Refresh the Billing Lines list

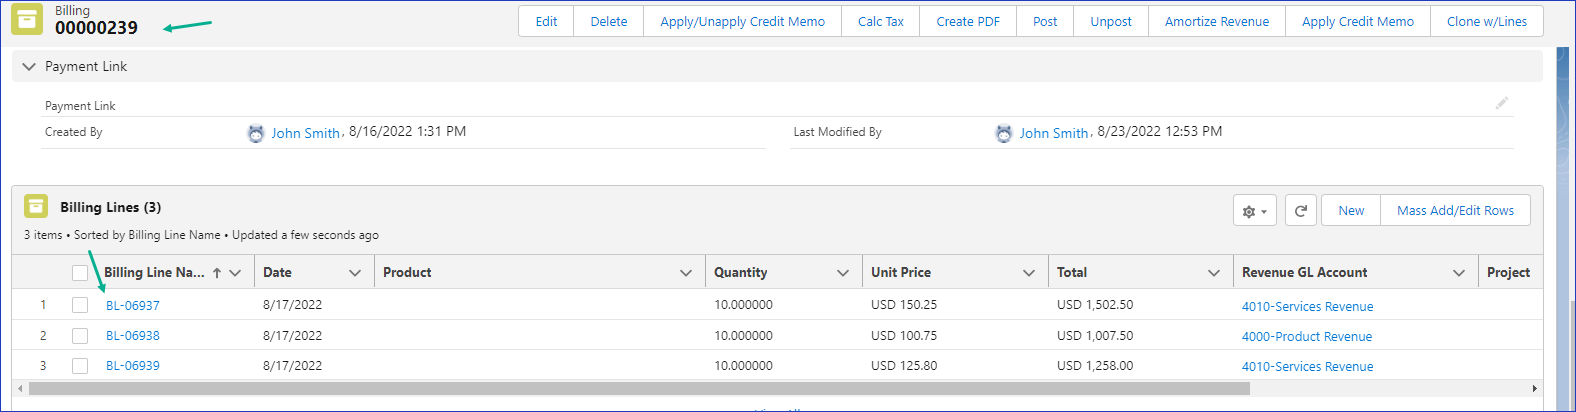1300,211
